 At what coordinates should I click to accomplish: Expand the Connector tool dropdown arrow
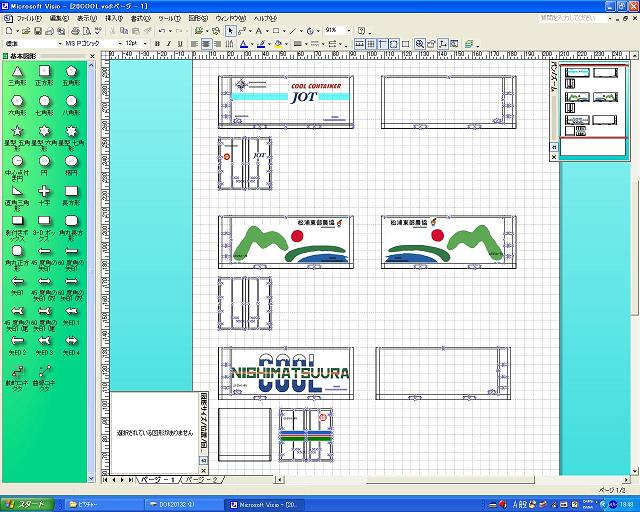coord(249,31)
